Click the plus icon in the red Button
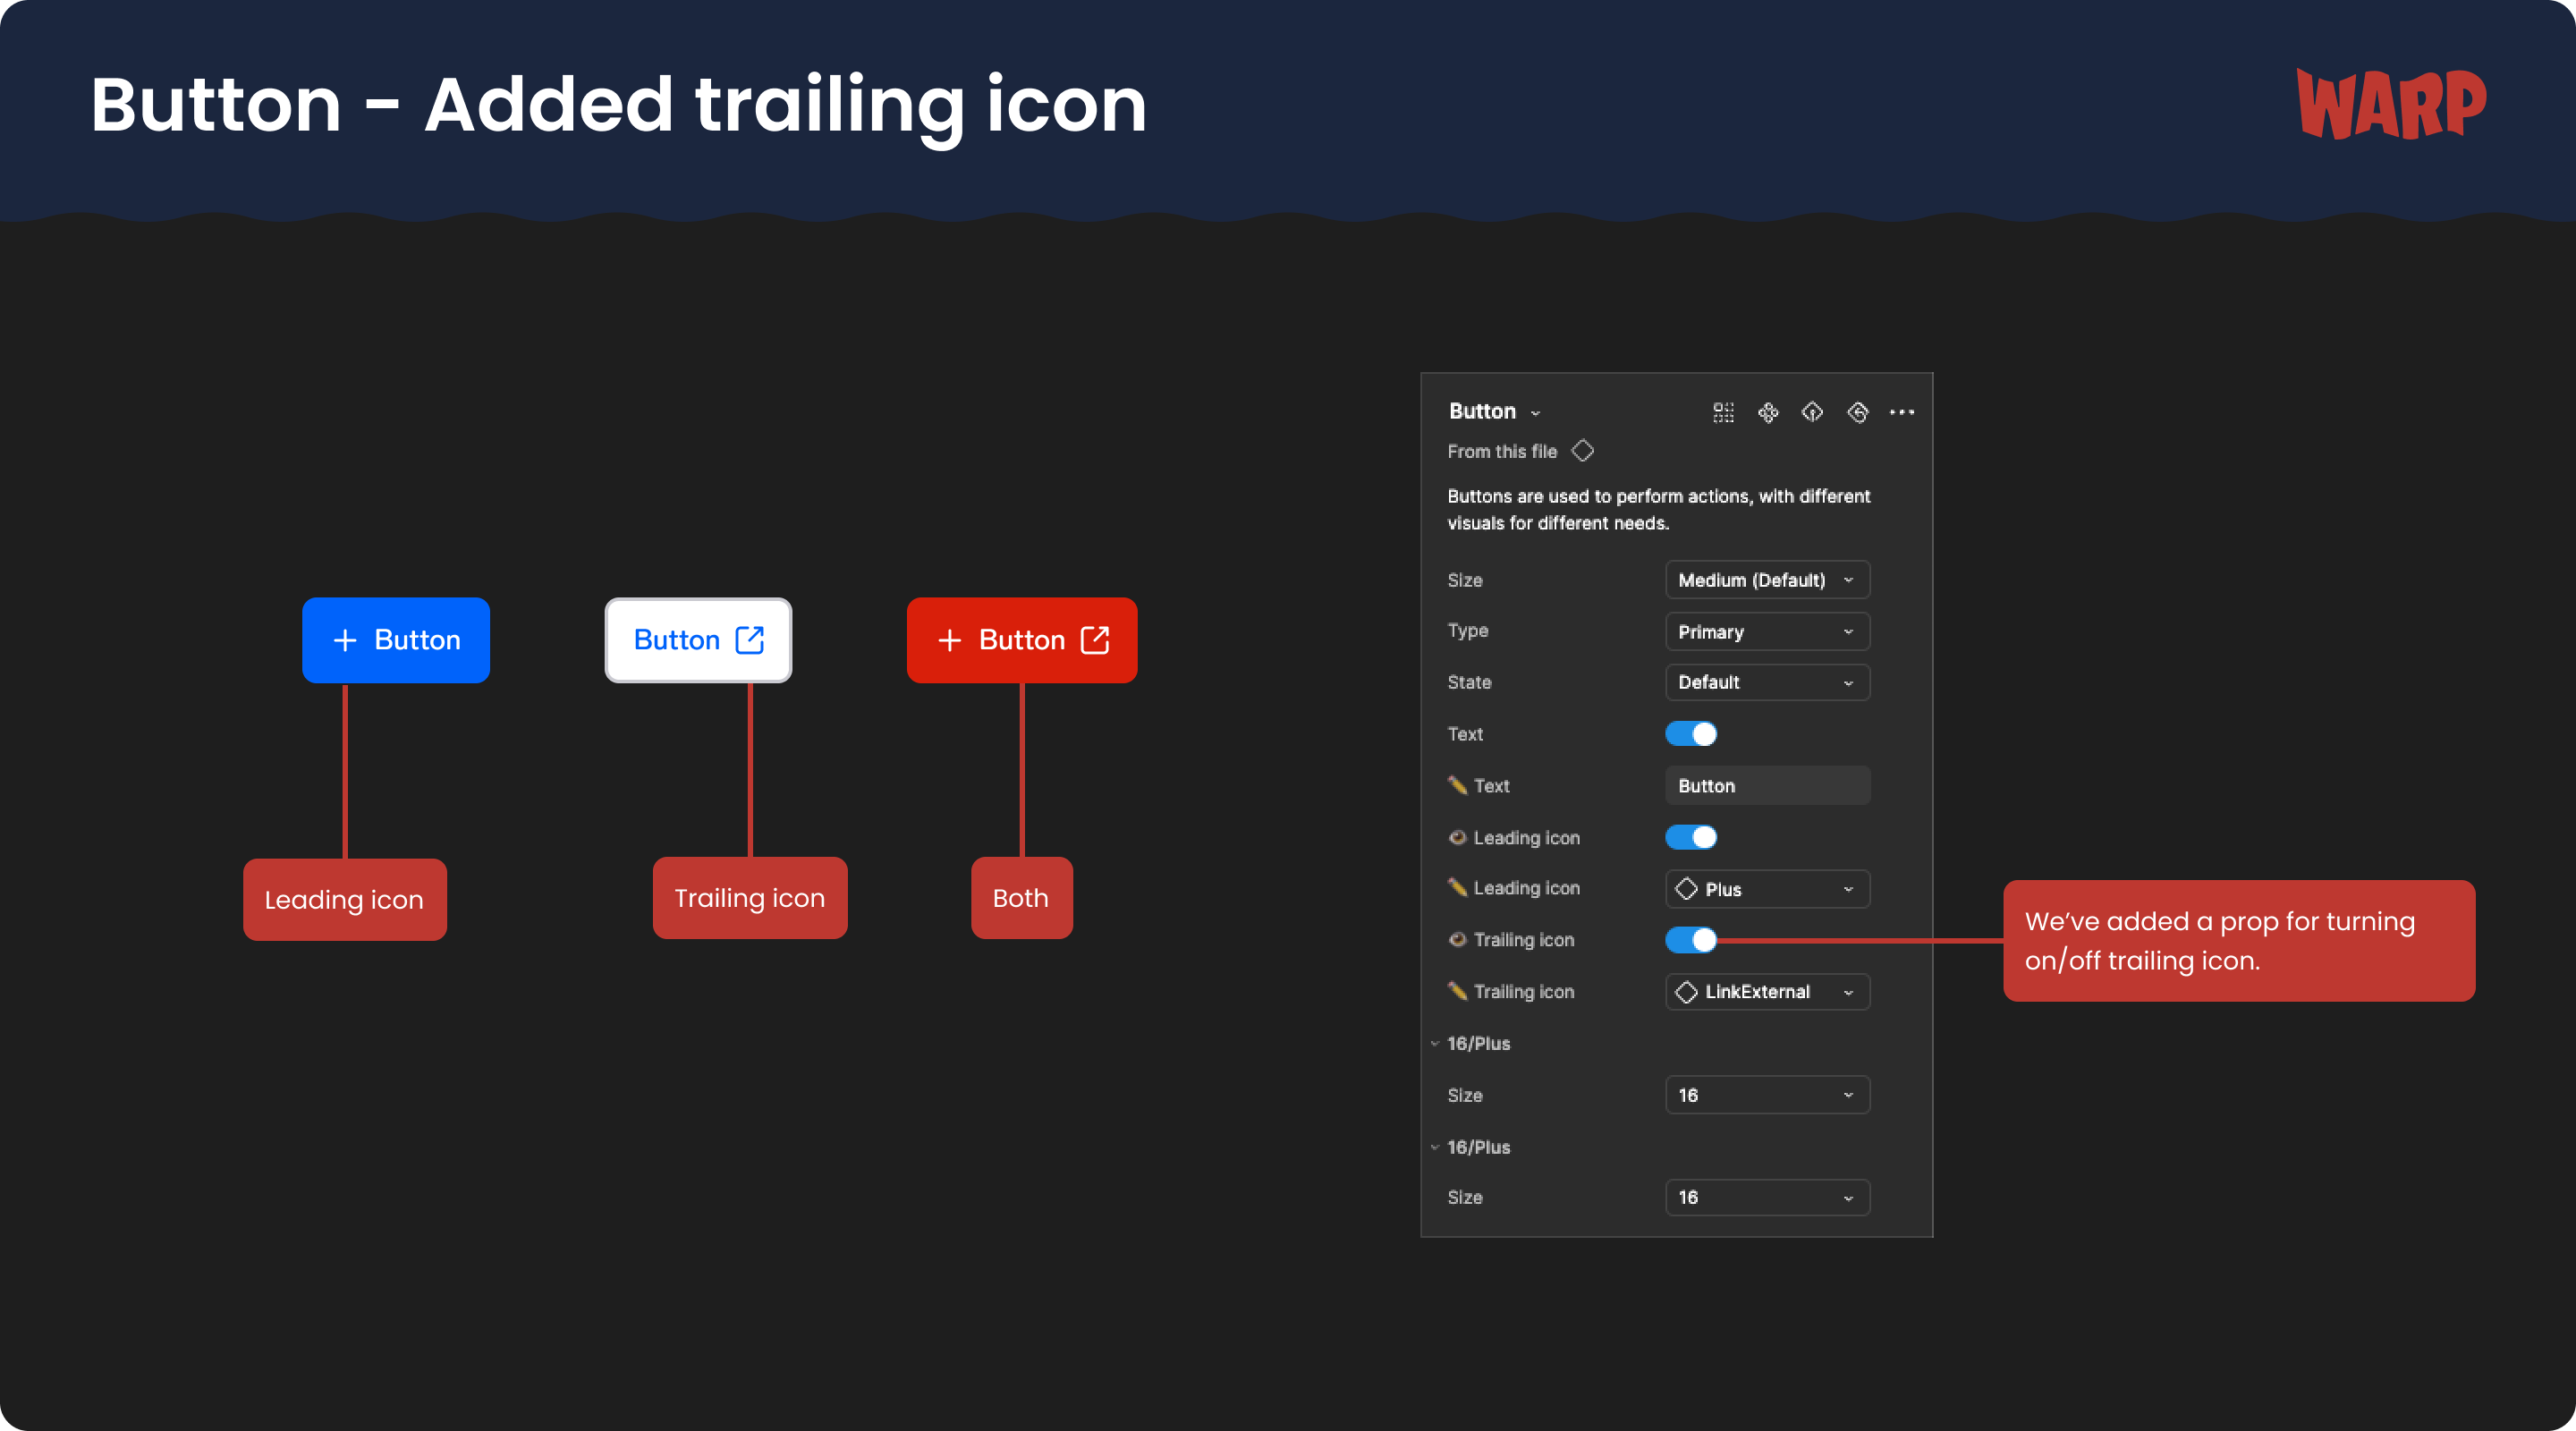The image size is (2576, 1431). (949, 640)
